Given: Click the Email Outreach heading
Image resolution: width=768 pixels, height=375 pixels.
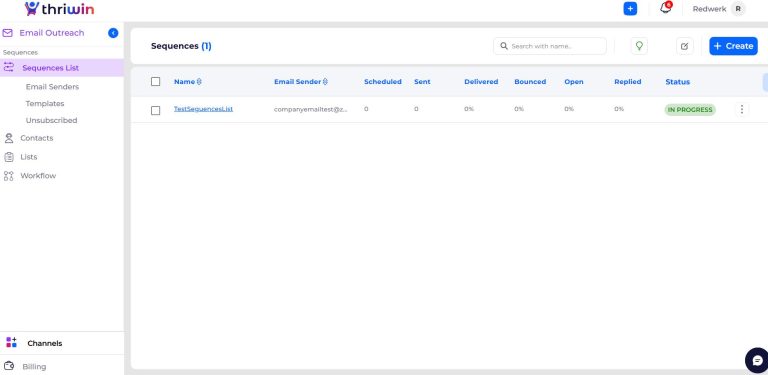Looking at the screenshot, I should click(x=51, y=33).
